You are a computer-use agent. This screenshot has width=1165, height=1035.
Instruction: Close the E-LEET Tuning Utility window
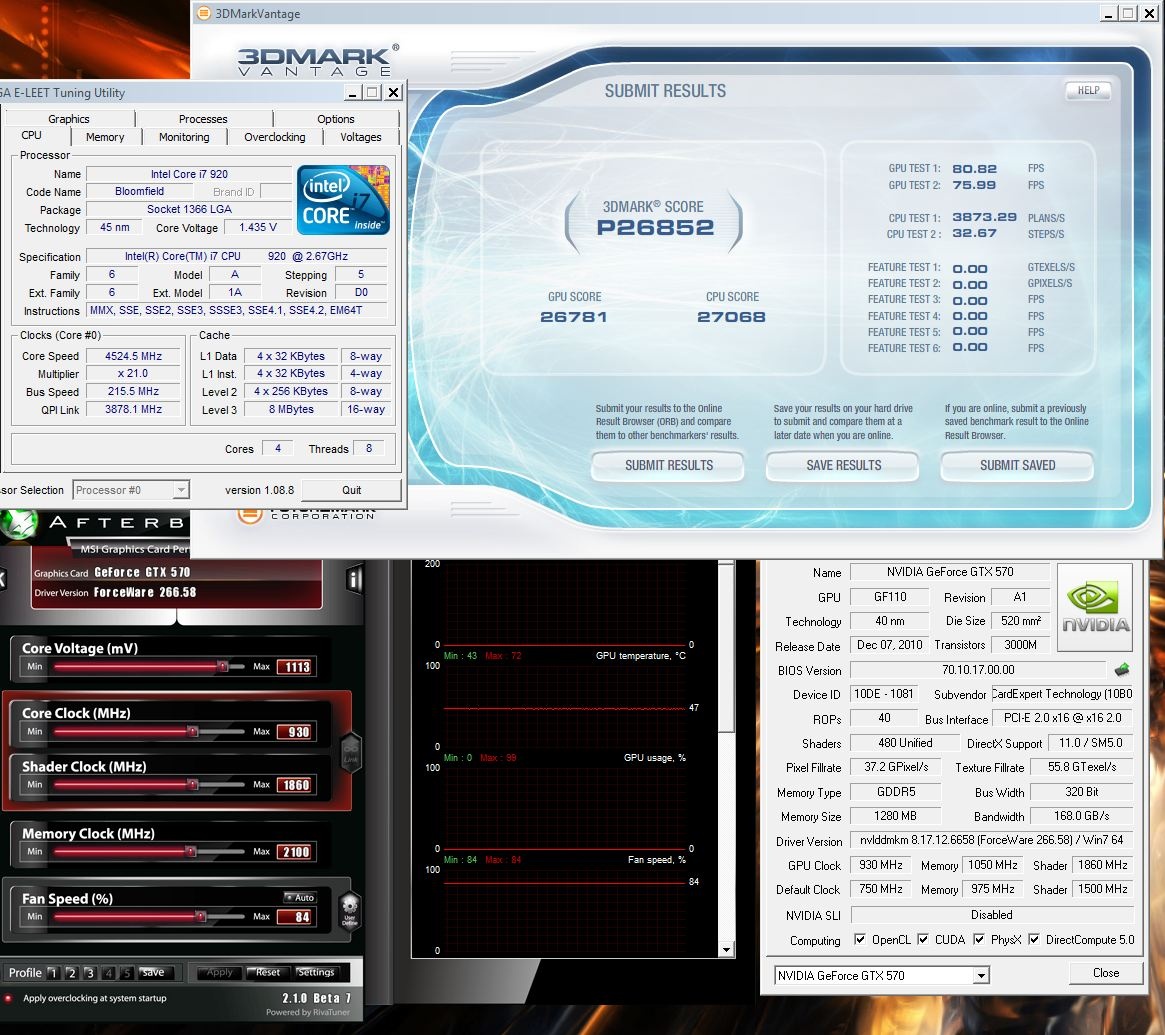pos(394,92)
